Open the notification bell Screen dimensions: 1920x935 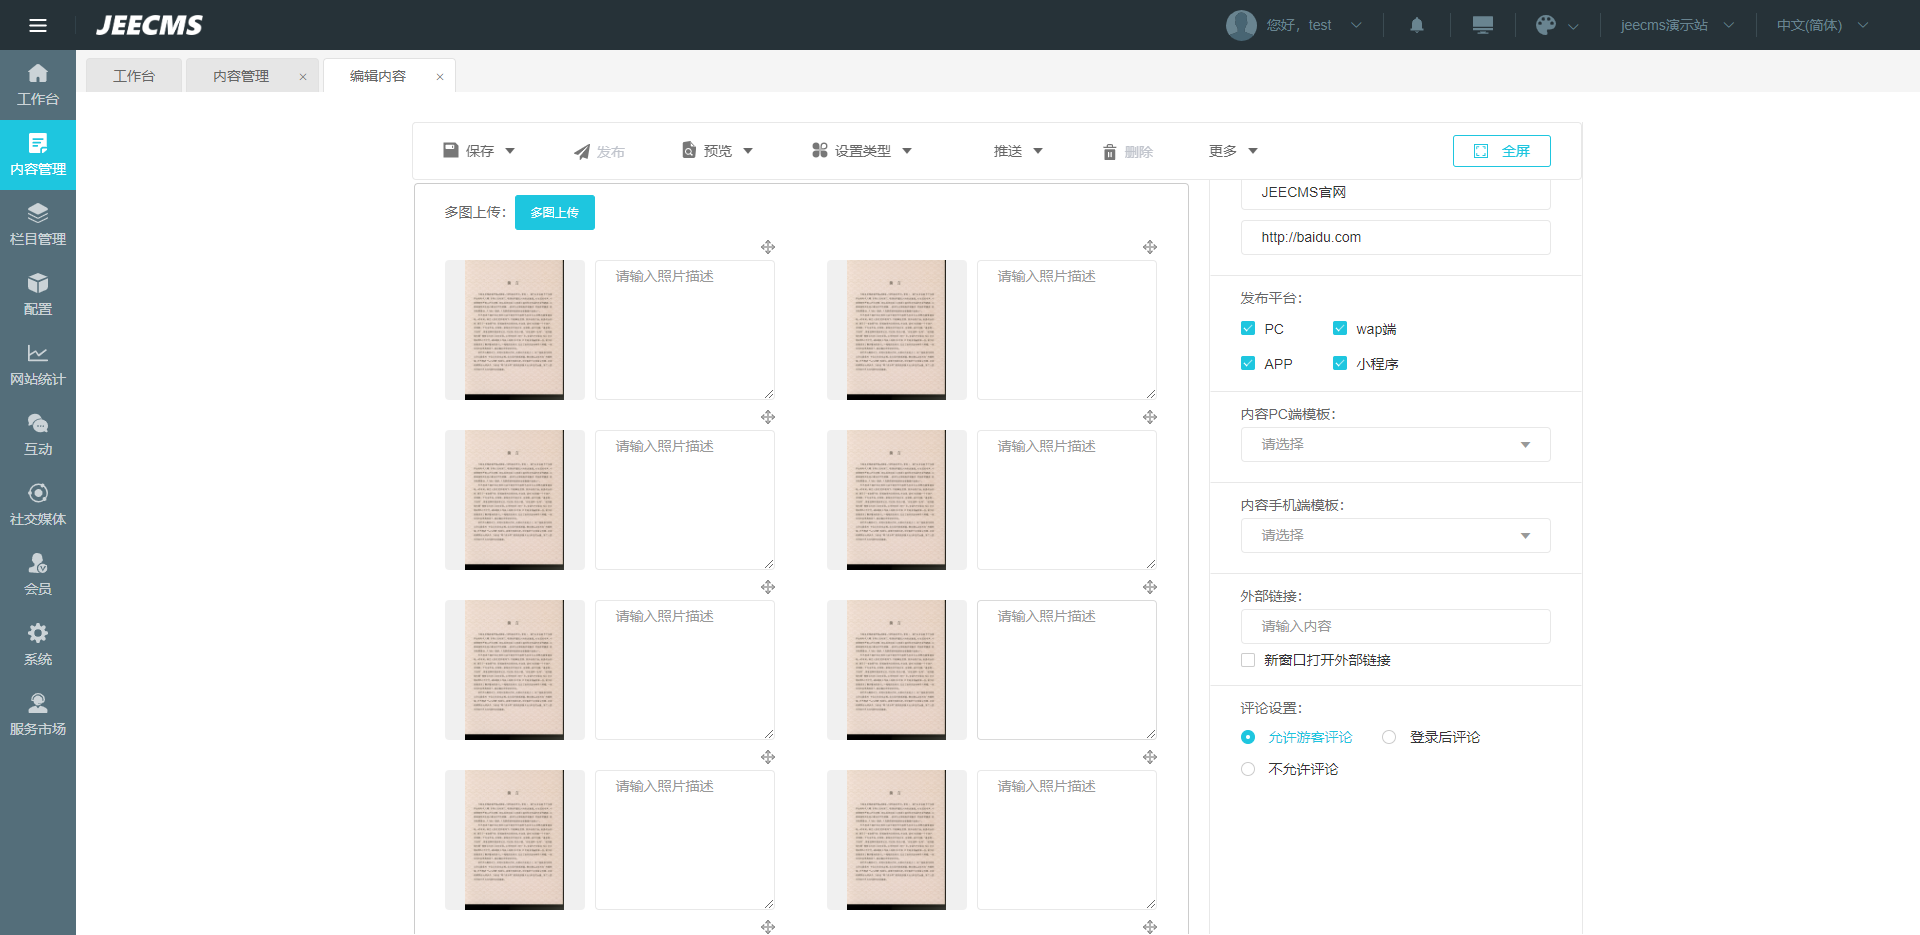tap(1416, 25)
